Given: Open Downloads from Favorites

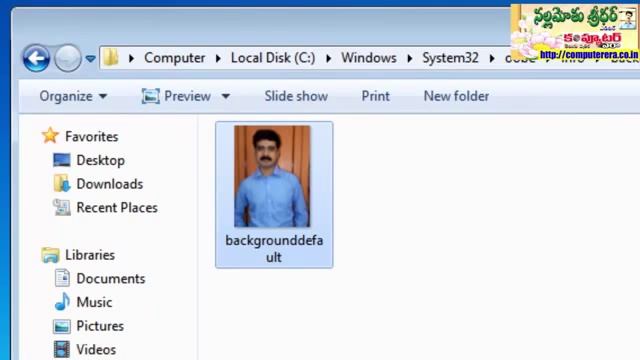Looking at the screenshot, I should 110,184.
